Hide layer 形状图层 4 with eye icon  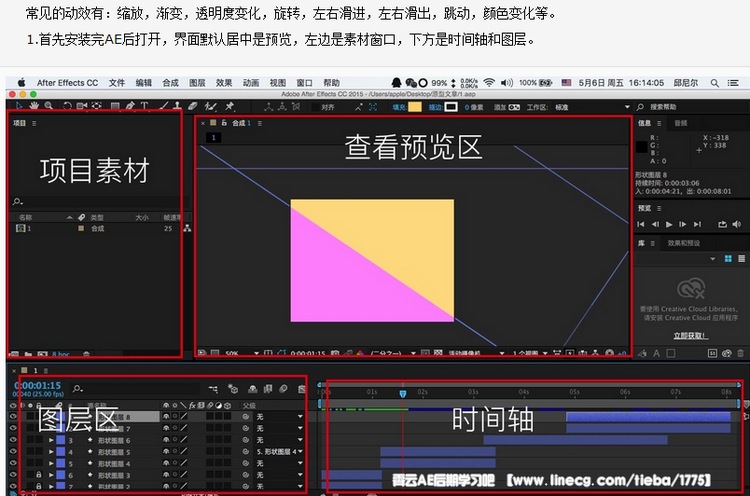pos(13,463)
